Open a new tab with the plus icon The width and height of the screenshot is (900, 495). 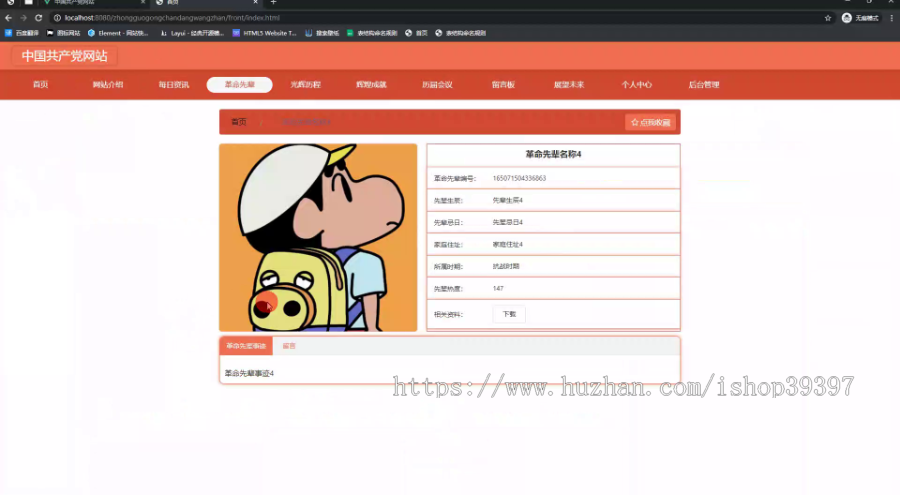273,2
